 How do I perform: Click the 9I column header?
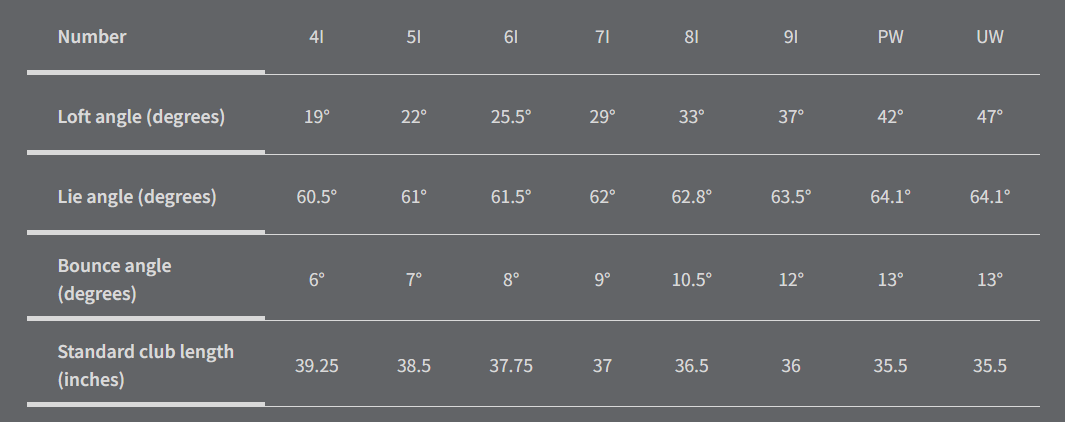click(x=791, y=38)
